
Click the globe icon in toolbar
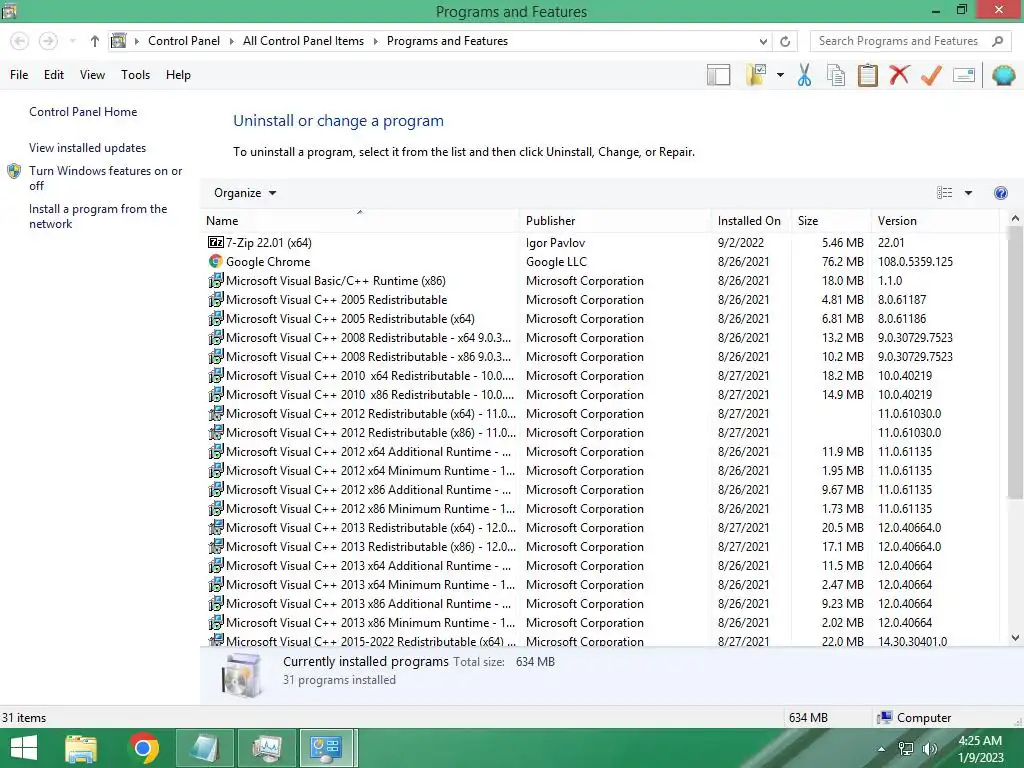(x=1003, y=75)
